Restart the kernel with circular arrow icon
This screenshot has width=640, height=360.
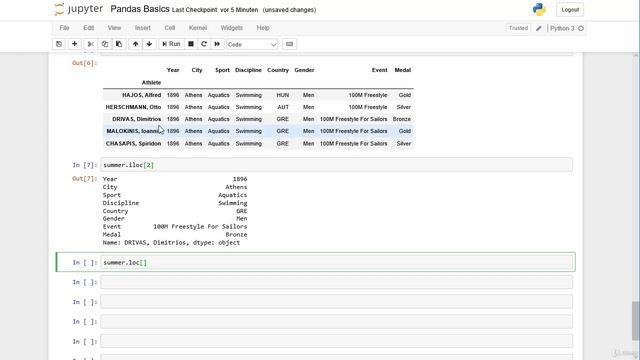(x=204, y=44)
